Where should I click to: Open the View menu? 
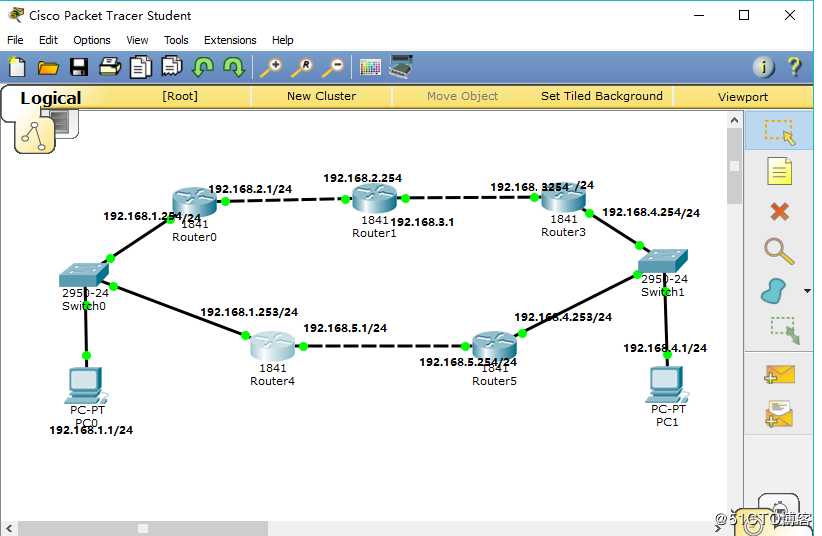click(x=137, y=40)
